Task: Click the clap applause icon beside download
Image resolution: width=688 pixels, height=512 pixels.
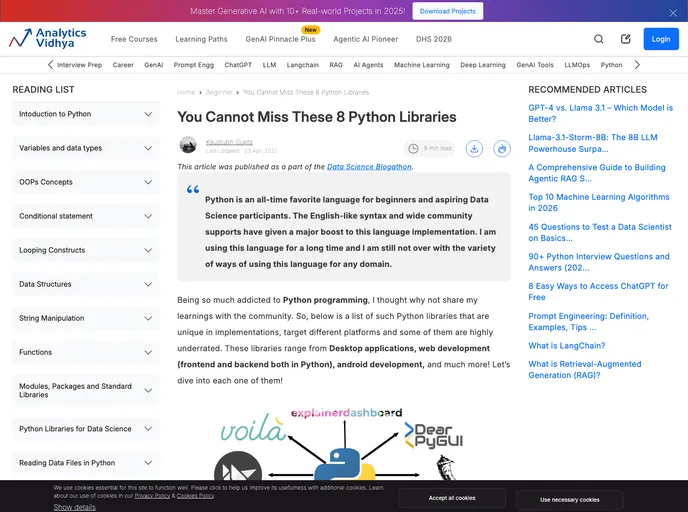Action: tap(498, 148)
